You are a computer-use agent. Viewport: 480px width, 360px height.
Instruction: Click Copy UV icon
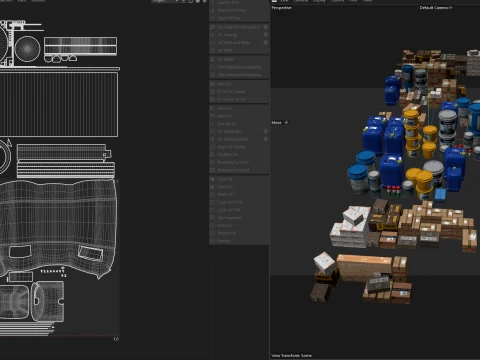pos(213,179)
